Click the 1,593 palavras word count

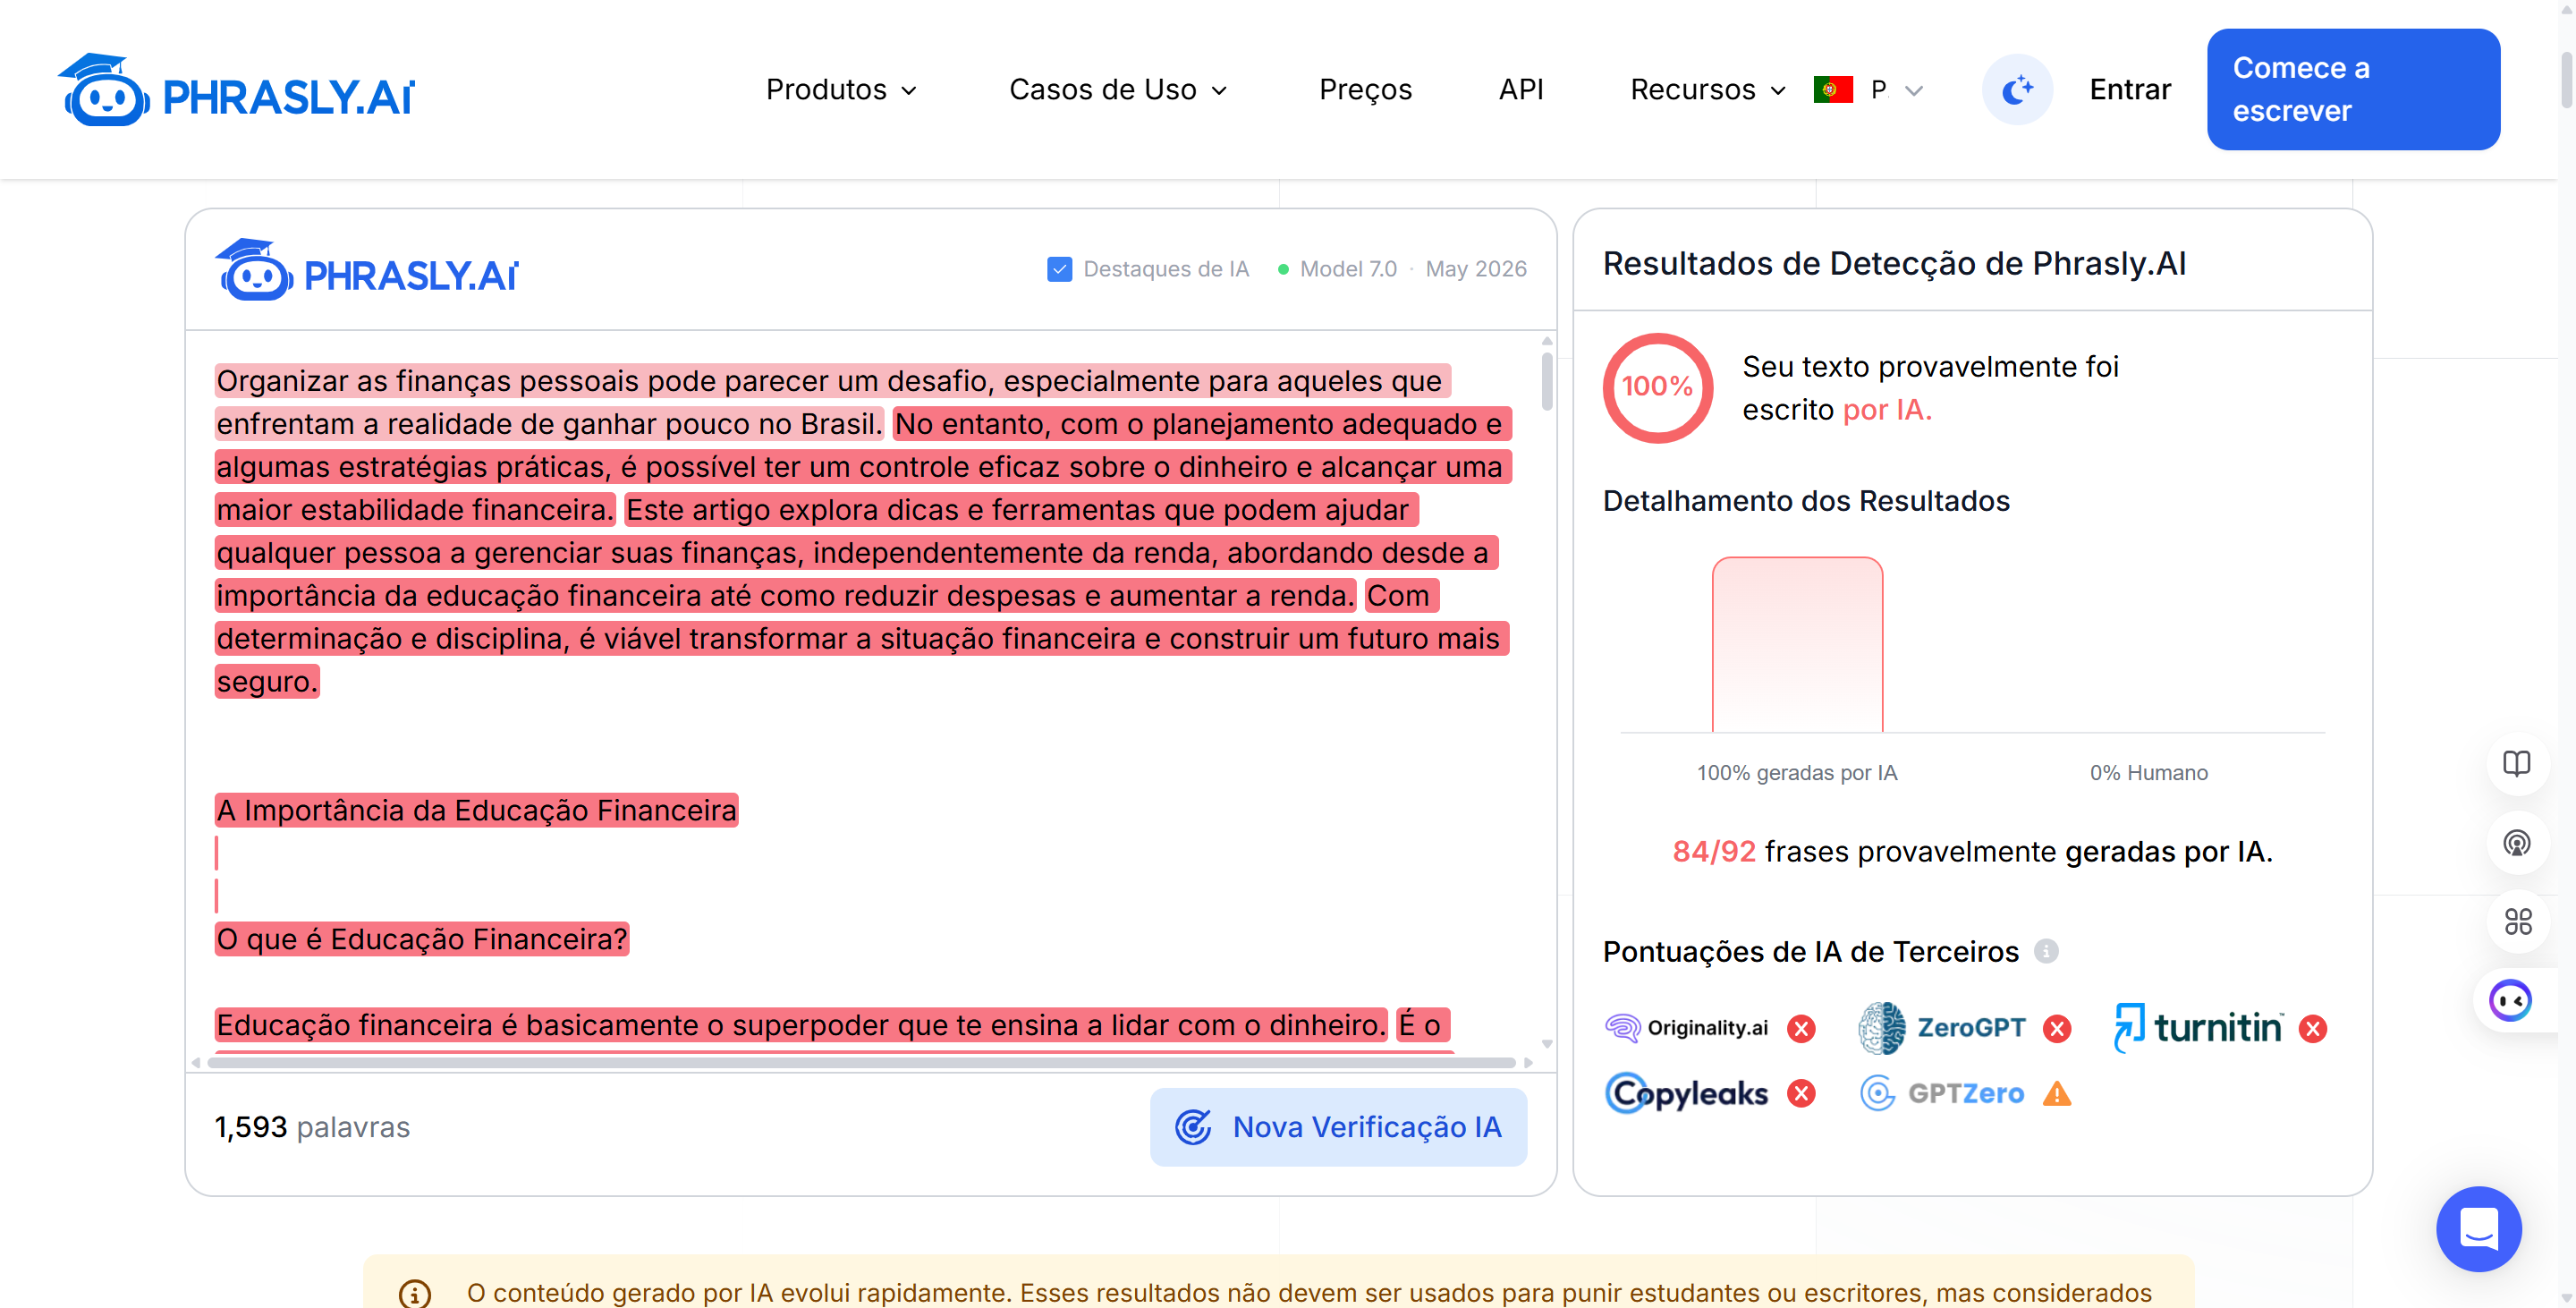[312, 1127]
